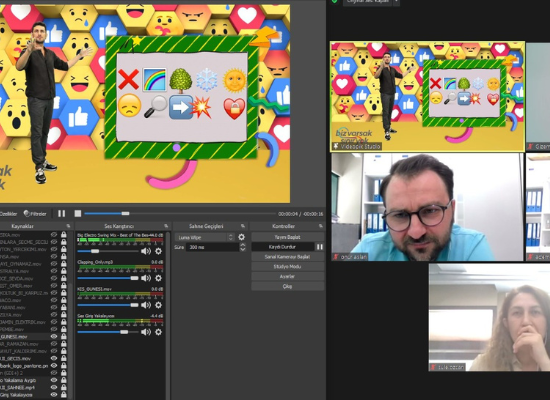Screen dimensions: 550x400
Task: Click the Kaydı Durdur button
Action: coord(283,247)
